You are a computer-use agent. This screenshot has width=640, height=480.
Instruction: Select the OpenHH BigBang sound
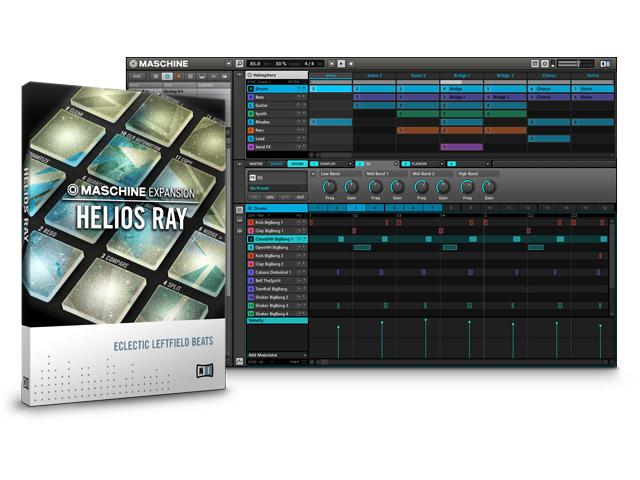(x=277, y=247)
